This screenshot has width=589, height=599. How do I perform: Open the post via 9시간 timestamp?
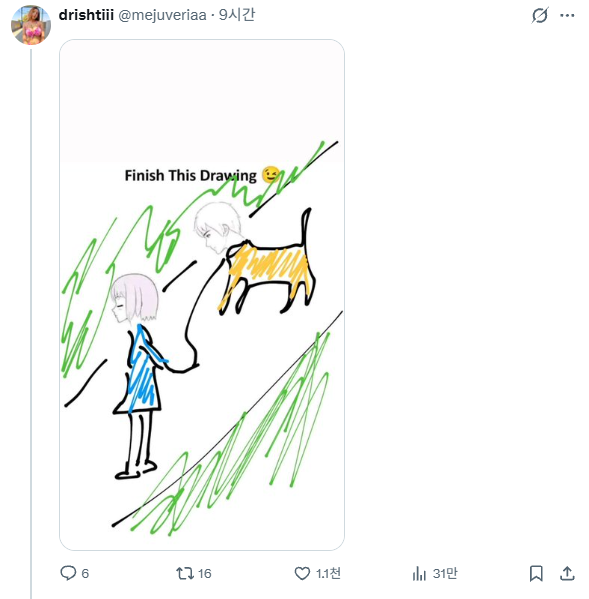[236, 15]
